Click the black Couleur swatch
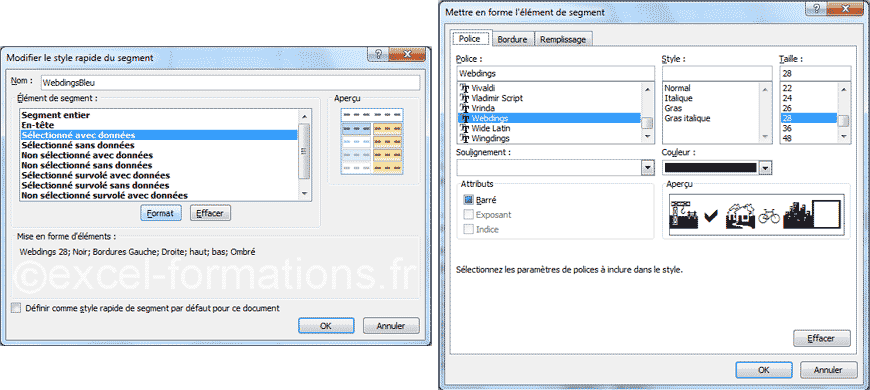The width and height of the screenshot is (870, 390). click(710, 167)
